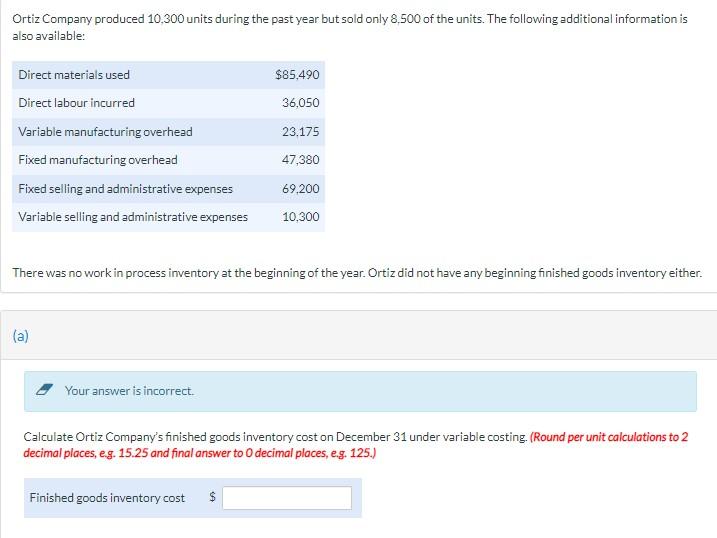The image size is (717, 538).
Task: Select 'Variable selling and administrative expenses' label
Action: tap(133, 217)
